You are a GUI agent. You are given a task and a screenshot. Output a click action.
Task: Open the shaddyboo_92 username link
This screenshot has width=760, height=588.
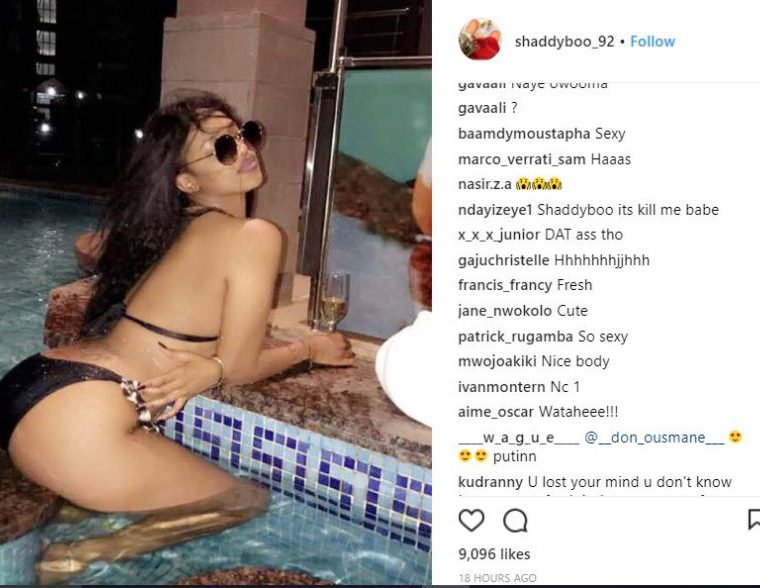tap(565, 42)
